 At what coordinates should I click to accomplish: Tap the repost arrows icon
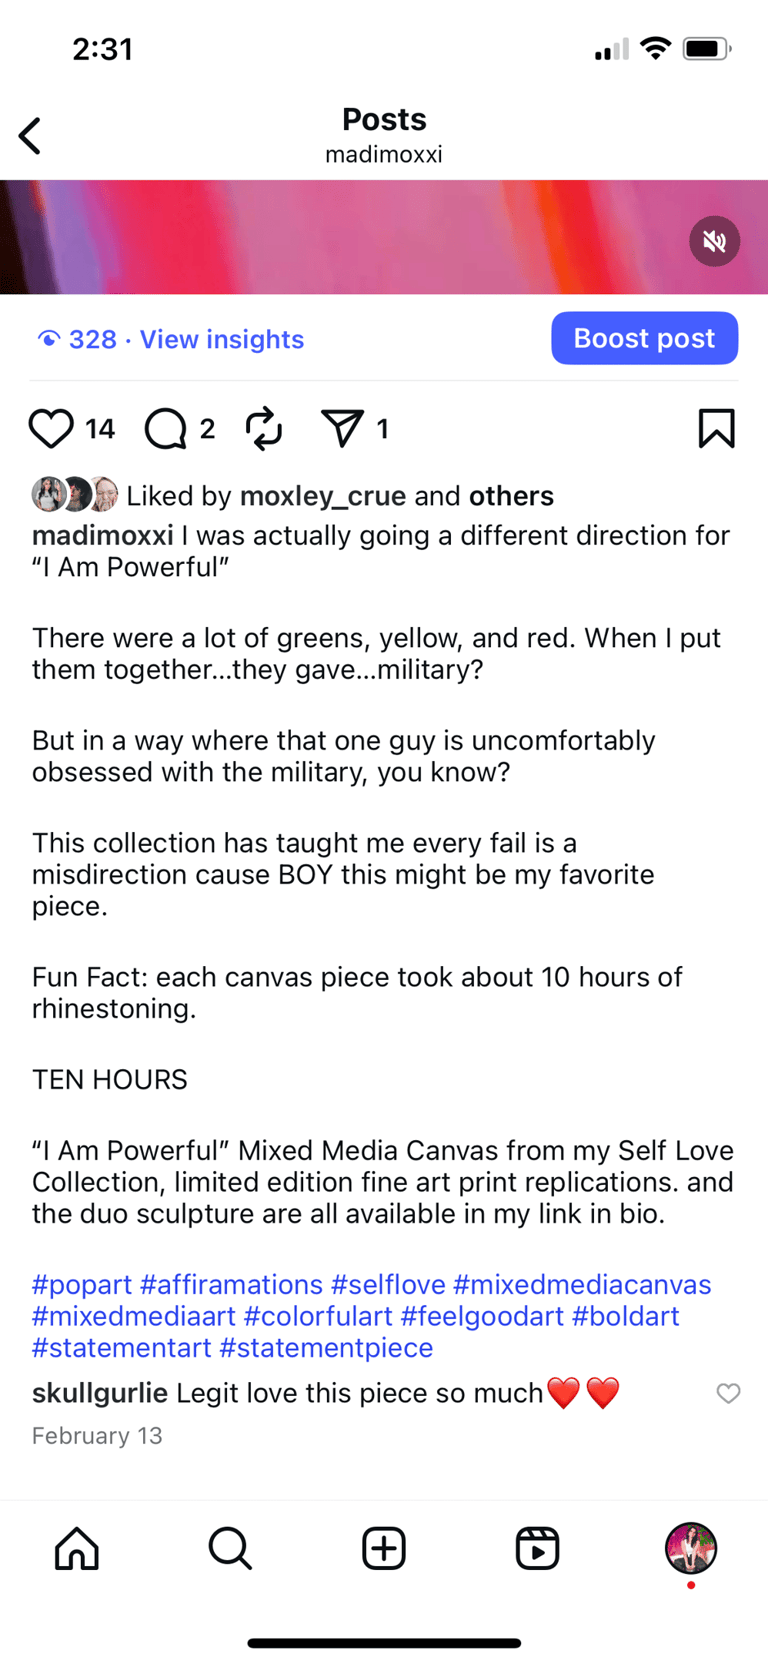tap(264, 429)
